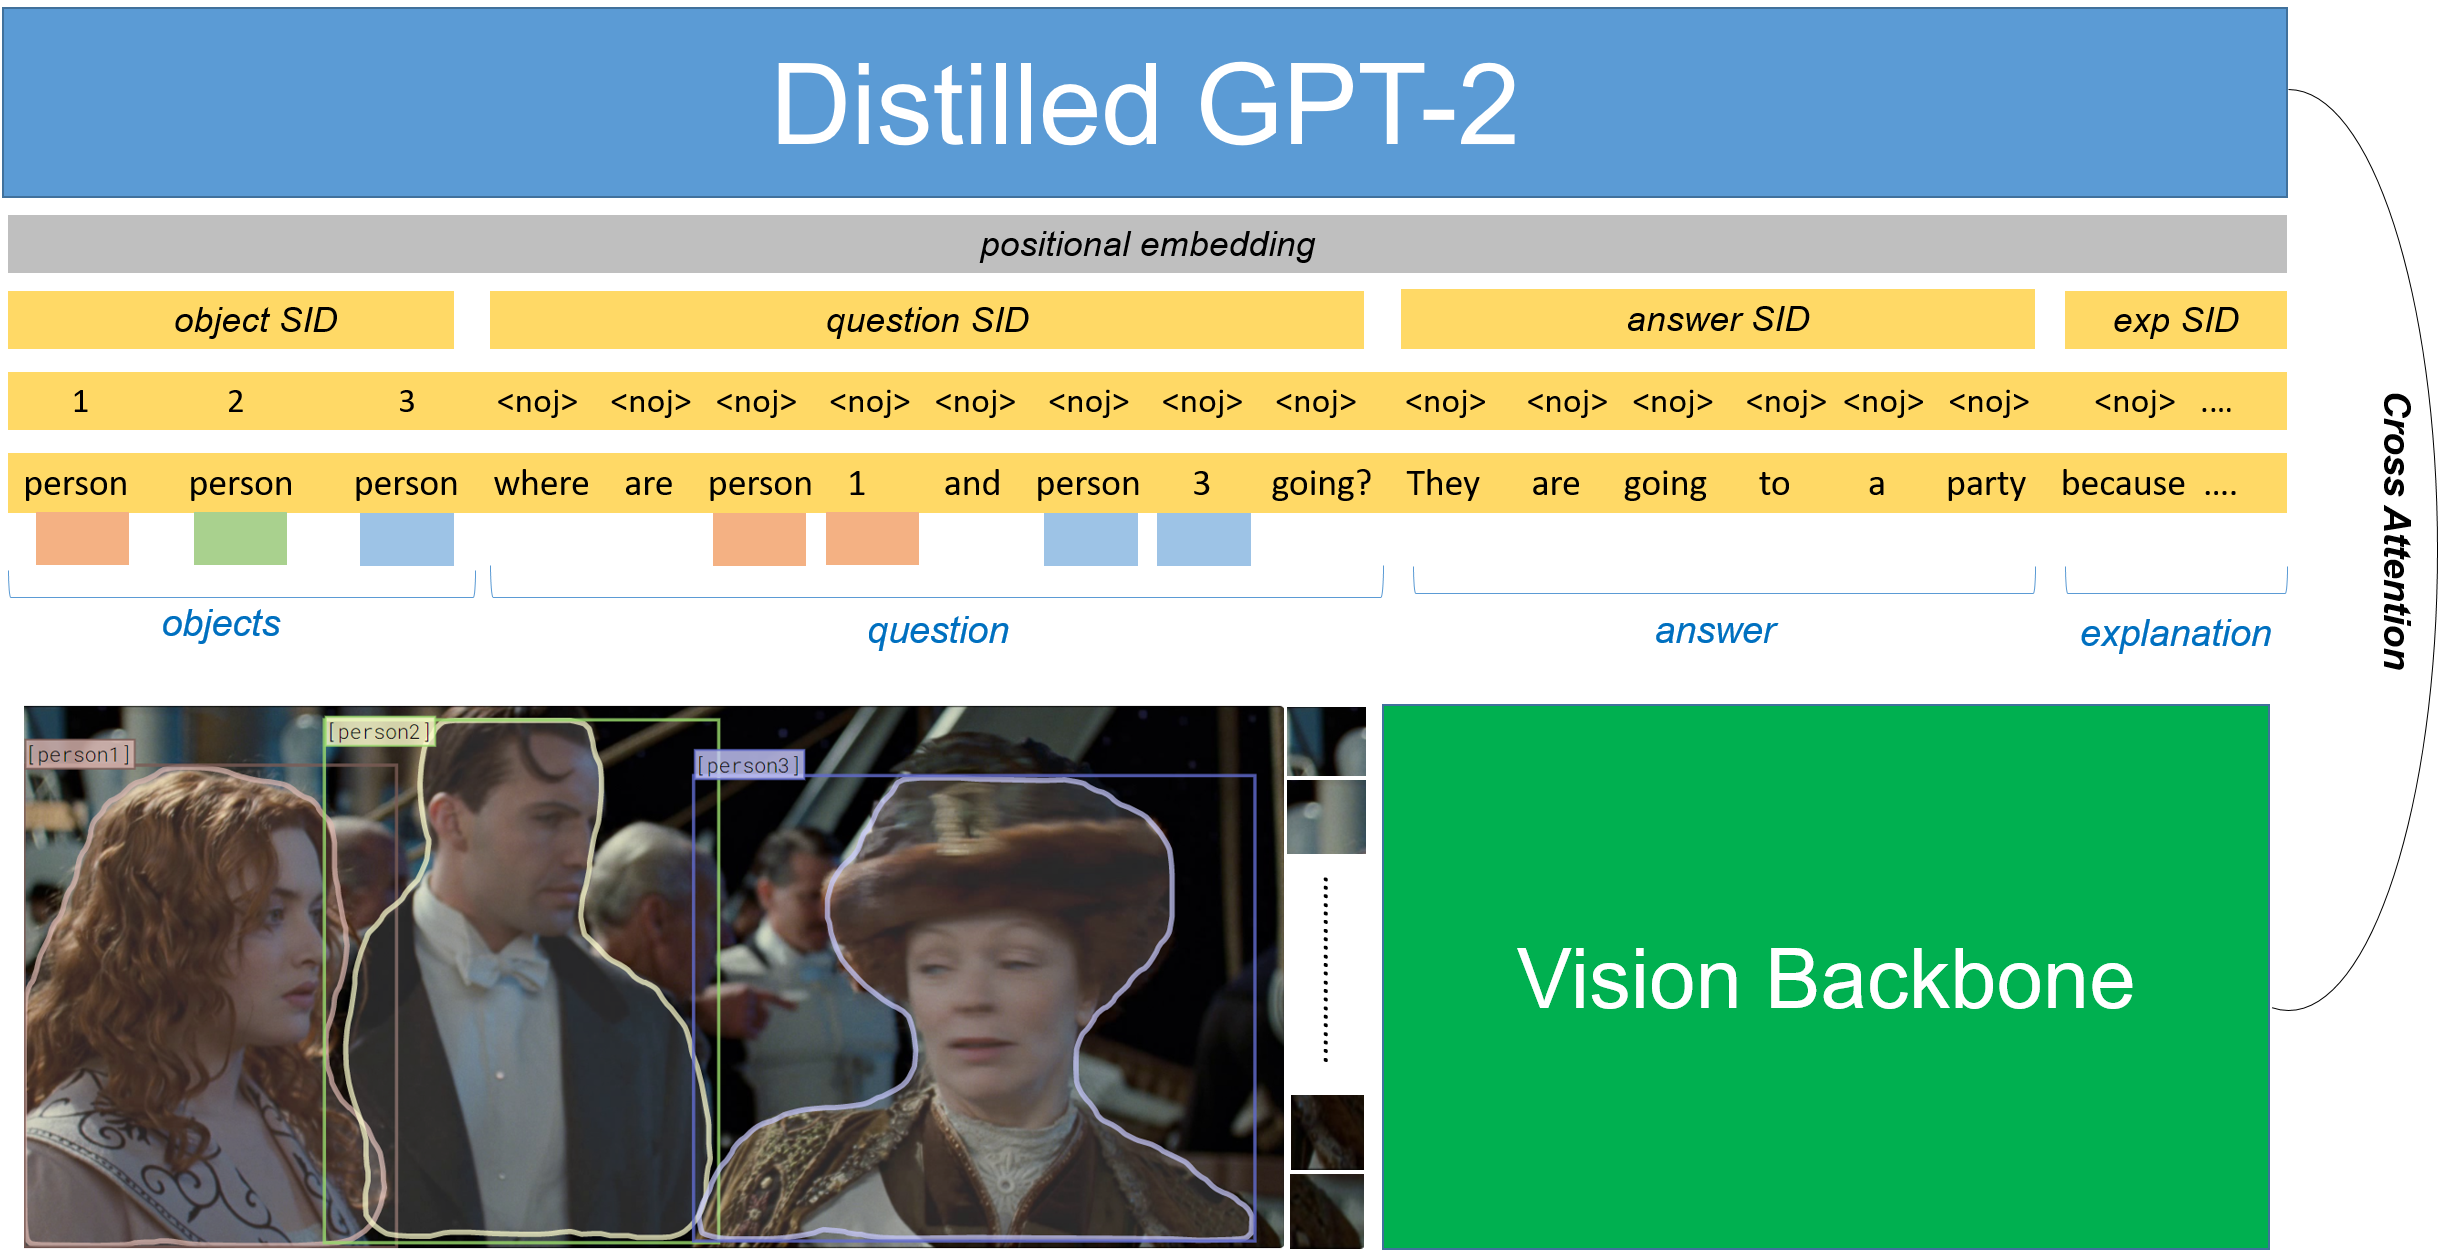The height and width of the screenshot is (1250, 2438).
Task: Select the positional embedding bar
Action: tap(1146, 244)
